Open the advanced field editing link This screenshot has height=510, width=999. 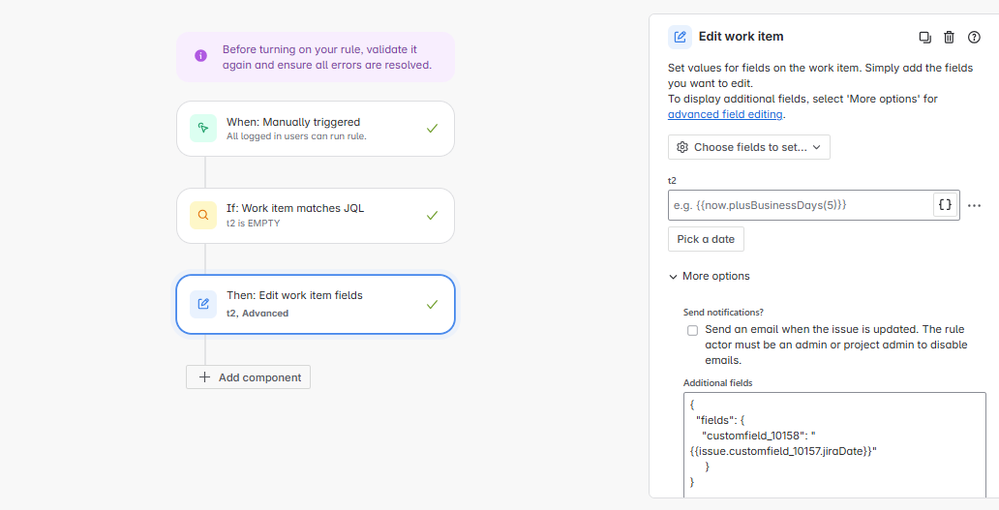pyautogui.click(x=725, y=114)
